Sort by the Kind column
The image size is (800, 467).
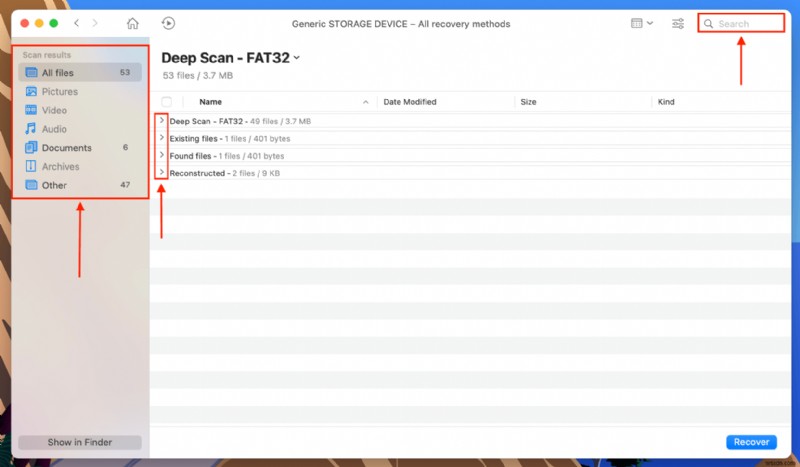[666, 102]
